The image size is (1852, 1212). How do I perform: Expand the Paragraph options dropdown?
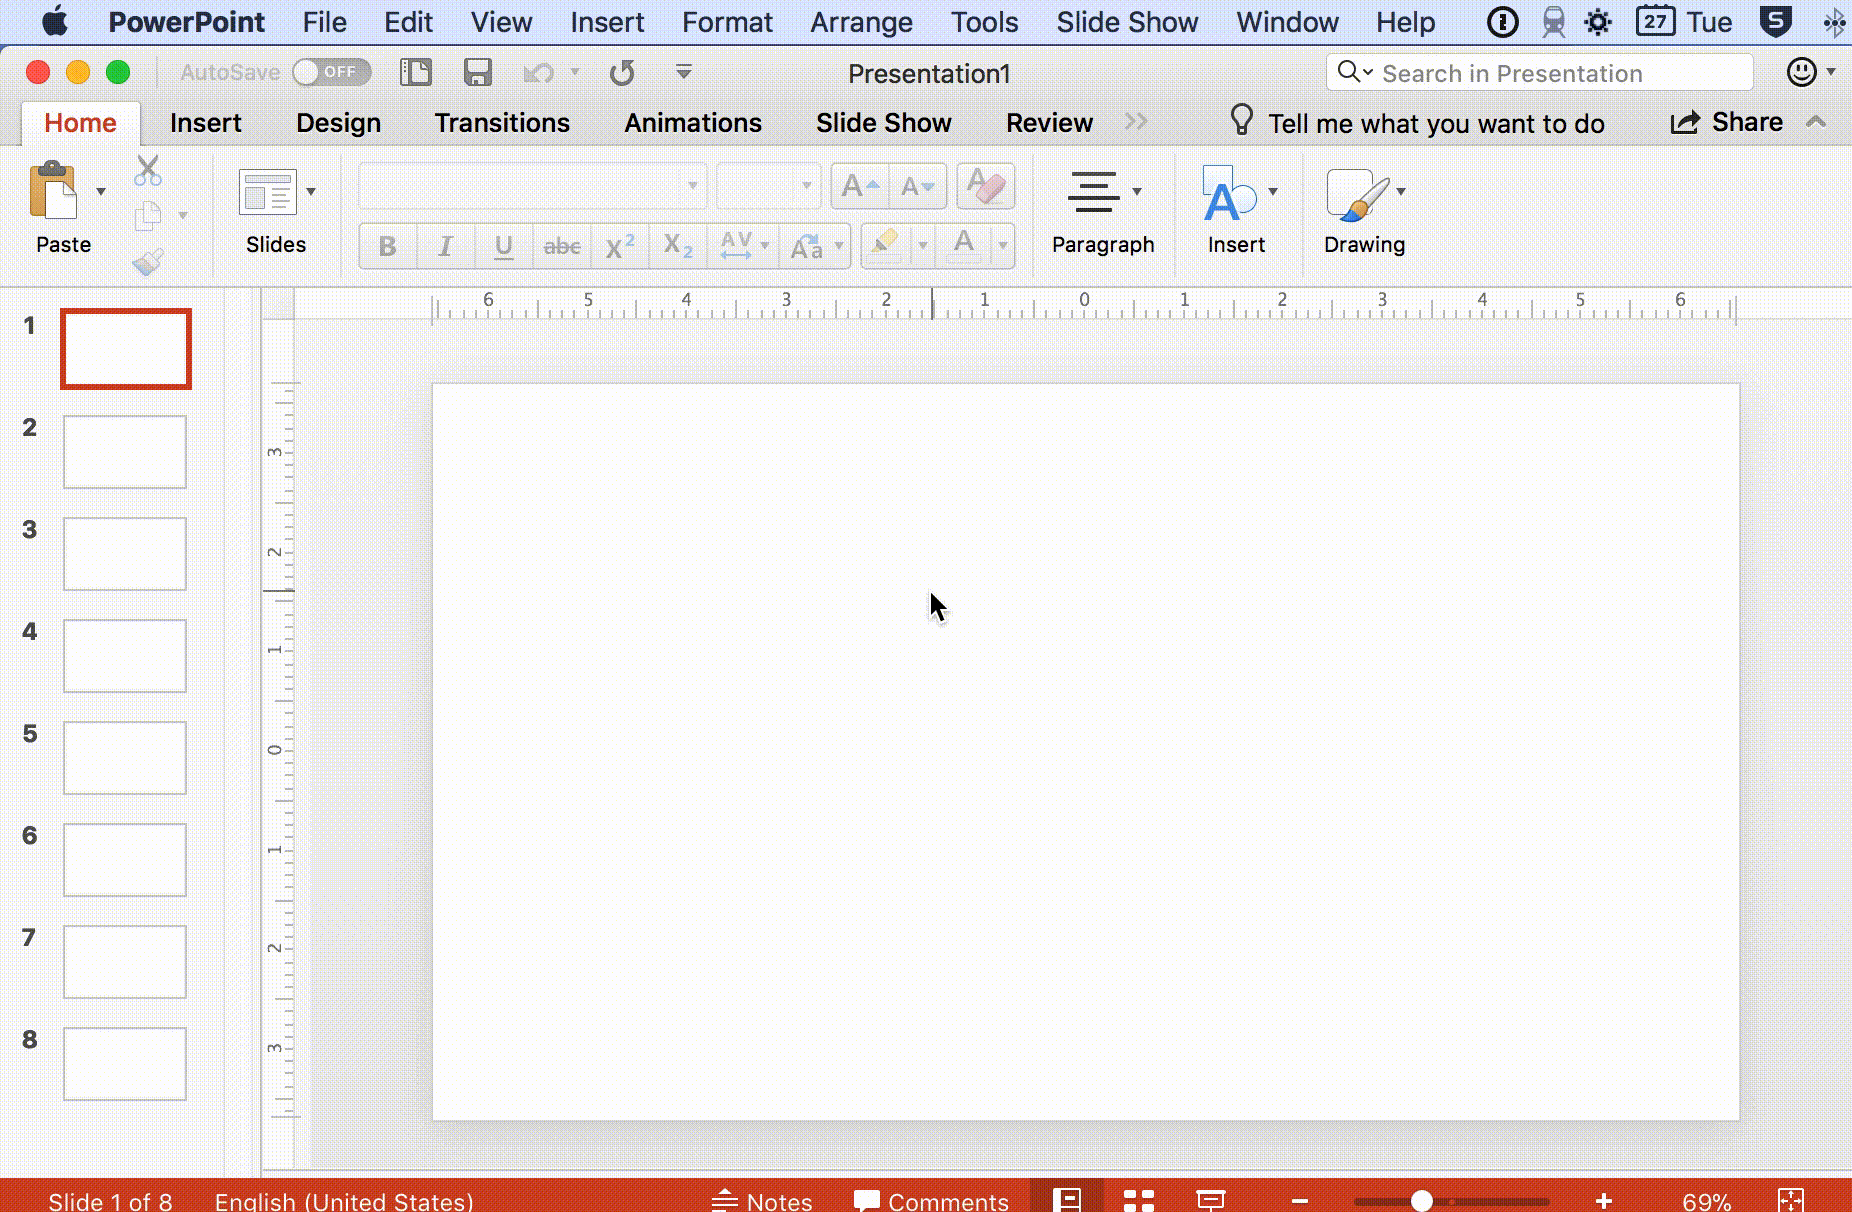[1136, 190]
